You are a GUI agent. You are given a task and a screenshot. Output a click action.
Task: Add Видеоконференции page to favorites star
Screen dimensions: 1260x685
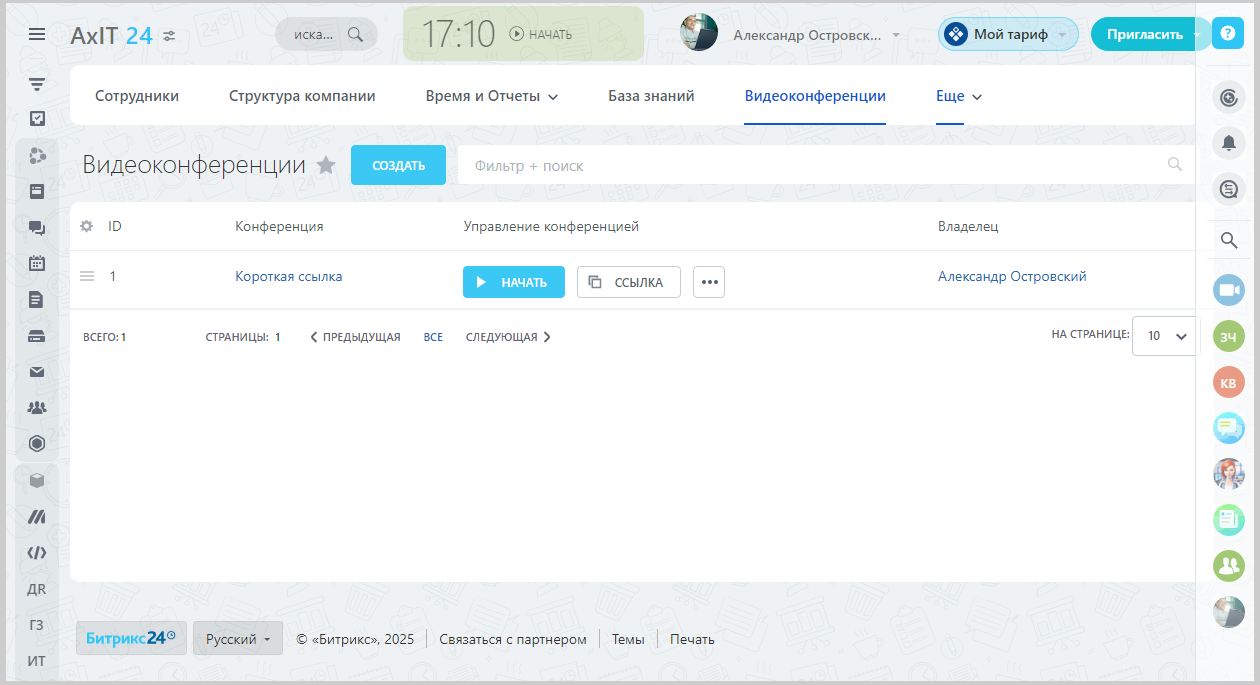coord(326,166)
